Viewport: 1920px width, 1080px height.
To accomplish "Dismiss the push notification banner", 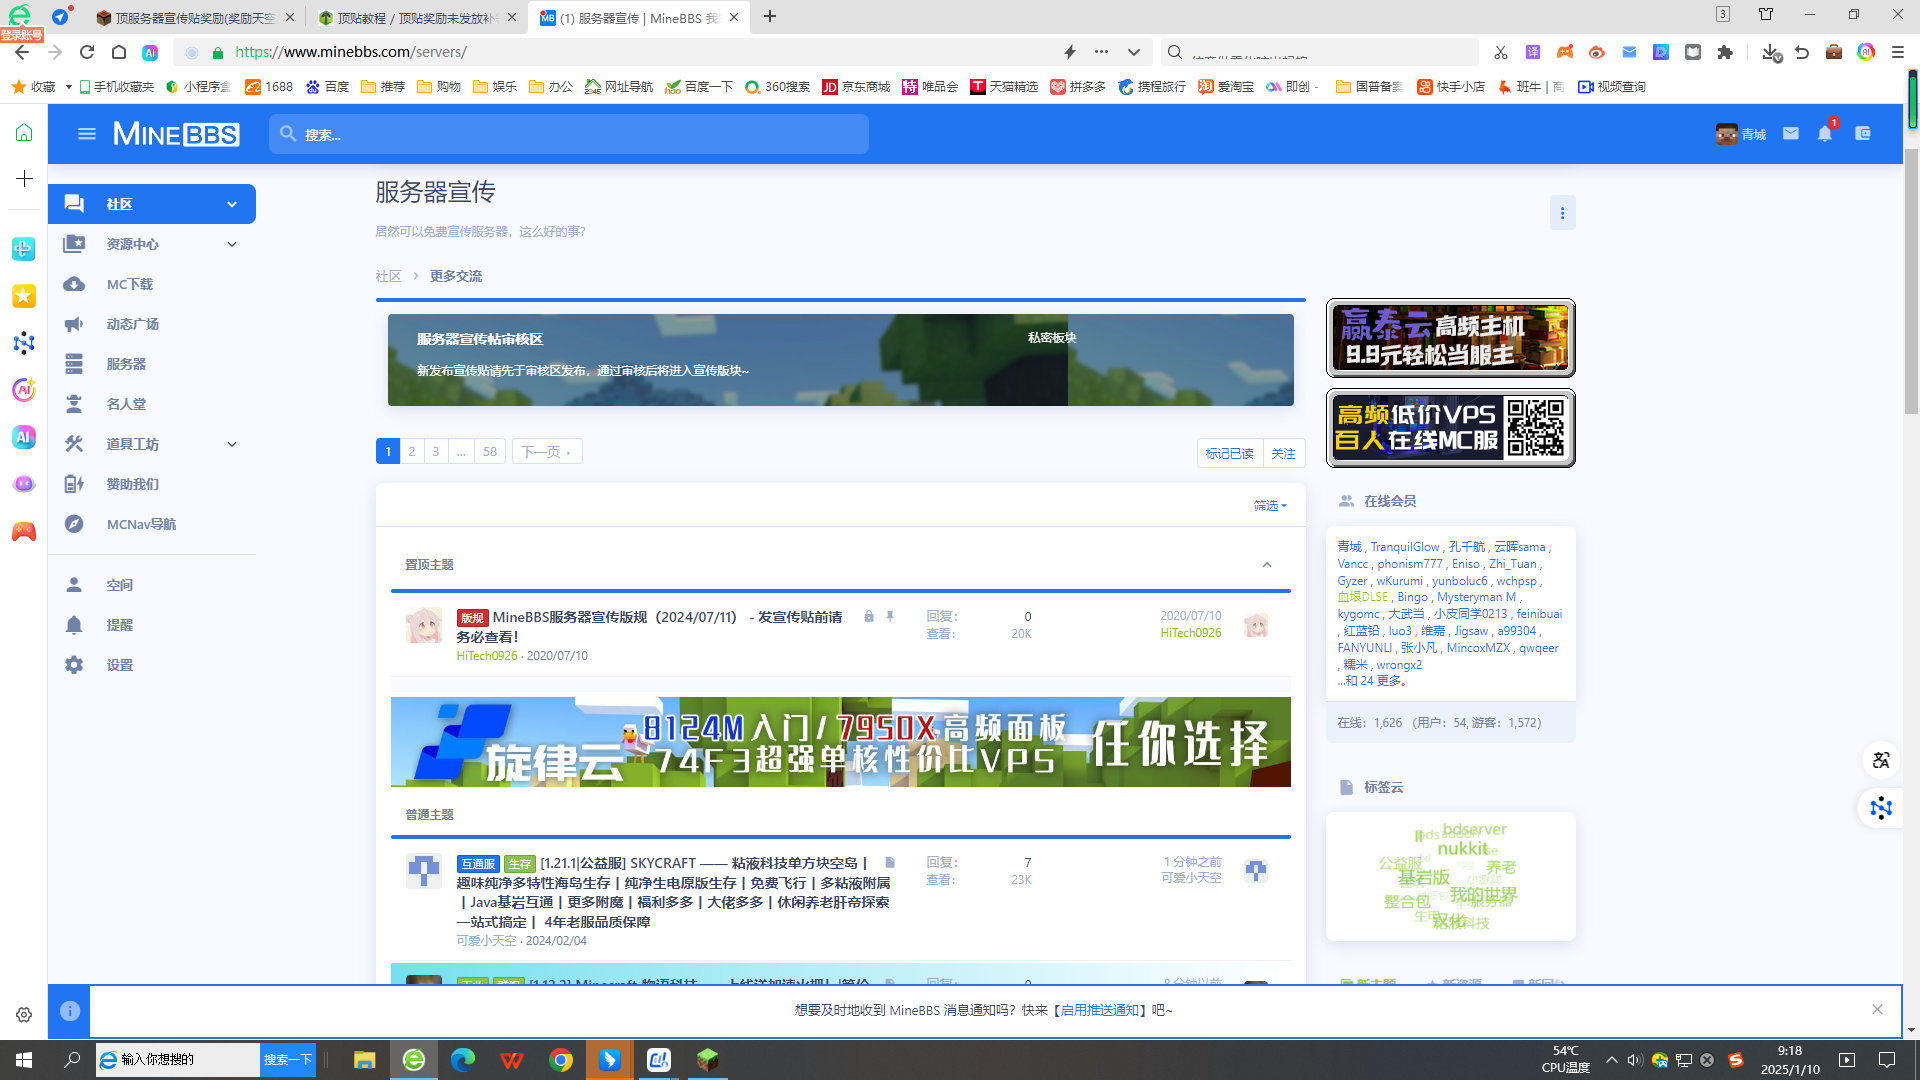I will point(1877,1009).
